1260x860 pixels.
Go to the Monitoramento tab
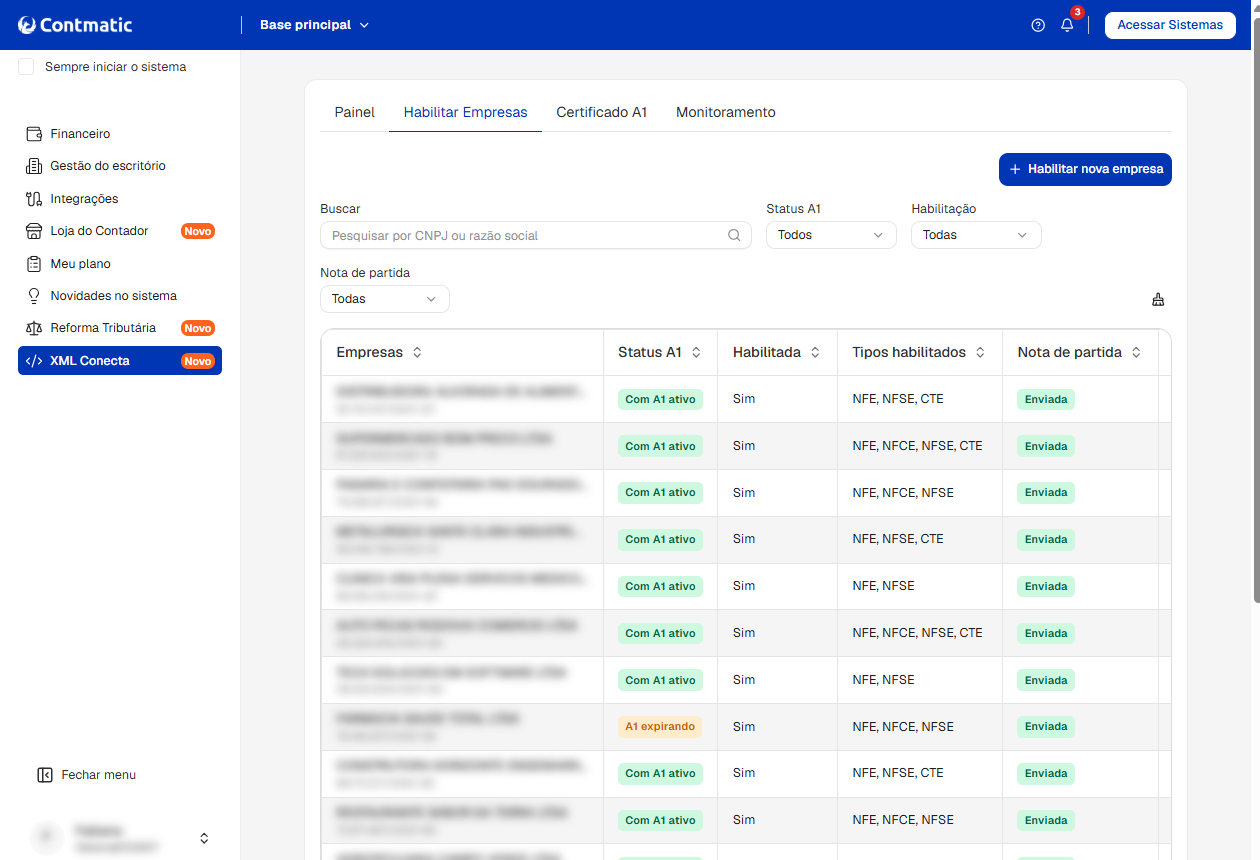click(x=726, y=113)
